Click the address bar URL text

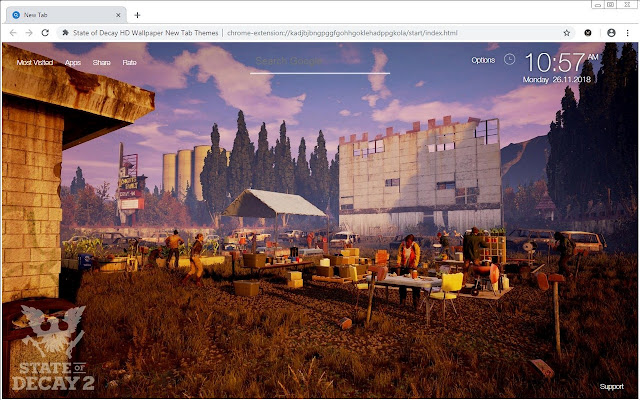click(342, 33)
